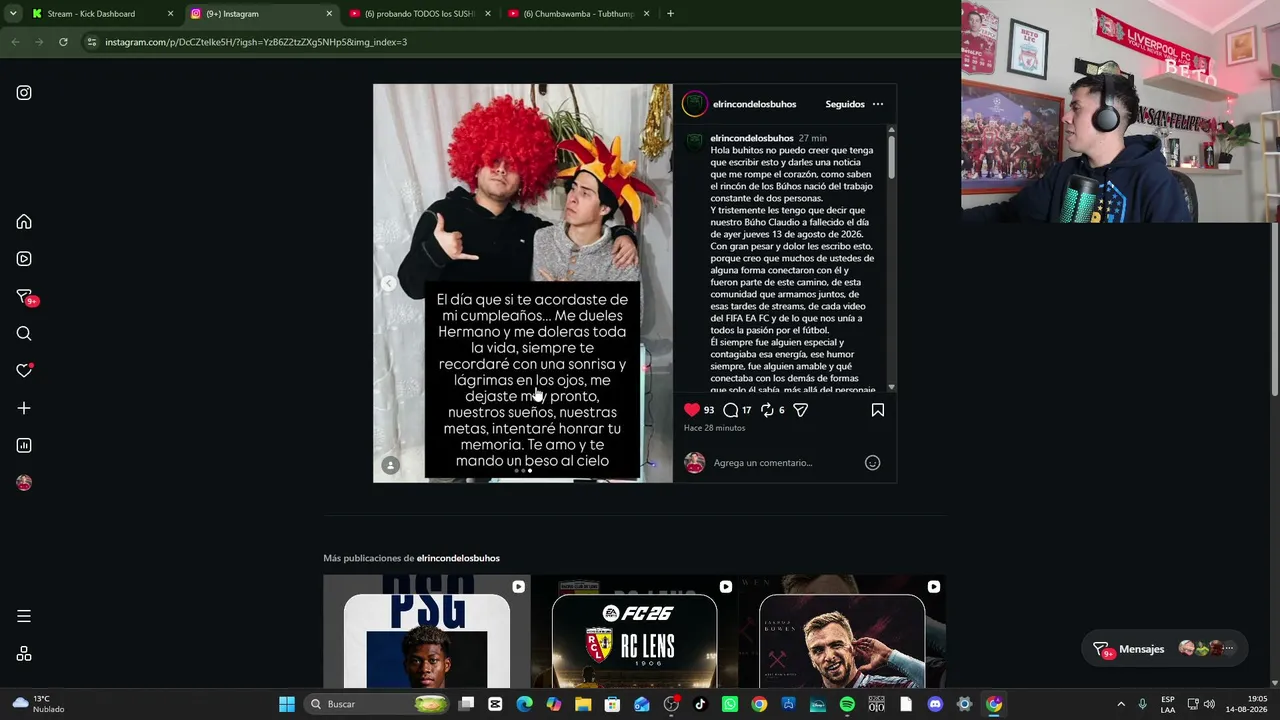The height and width of the screenshot is (720, 1280).
Task: Open elrincondelosbuhos story avatar in header
Action: pyautogui.click(x=695, y=104)
